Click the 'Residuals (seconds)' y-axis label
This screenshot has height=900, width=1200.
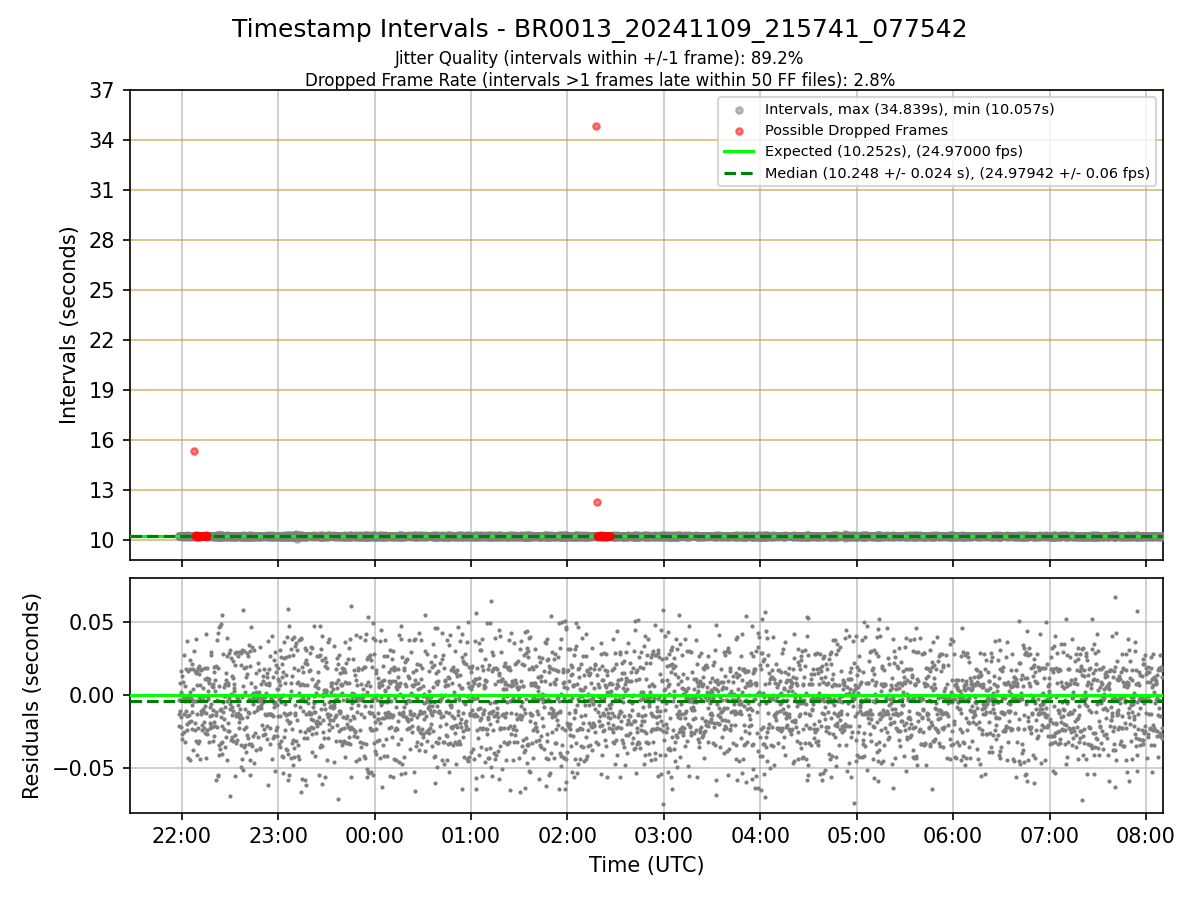[32, 696]
